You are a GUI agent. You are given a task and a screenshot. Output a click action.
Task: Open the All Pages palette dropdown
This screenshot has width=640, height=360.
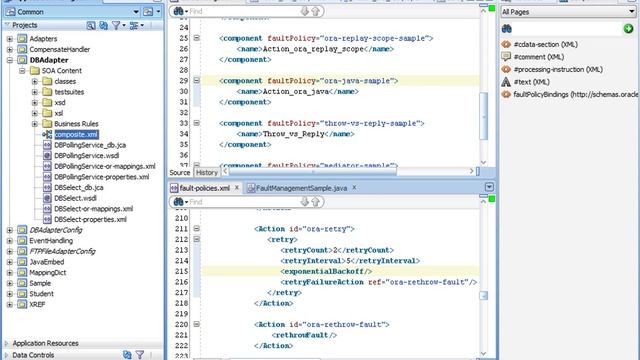pos(569,12)
